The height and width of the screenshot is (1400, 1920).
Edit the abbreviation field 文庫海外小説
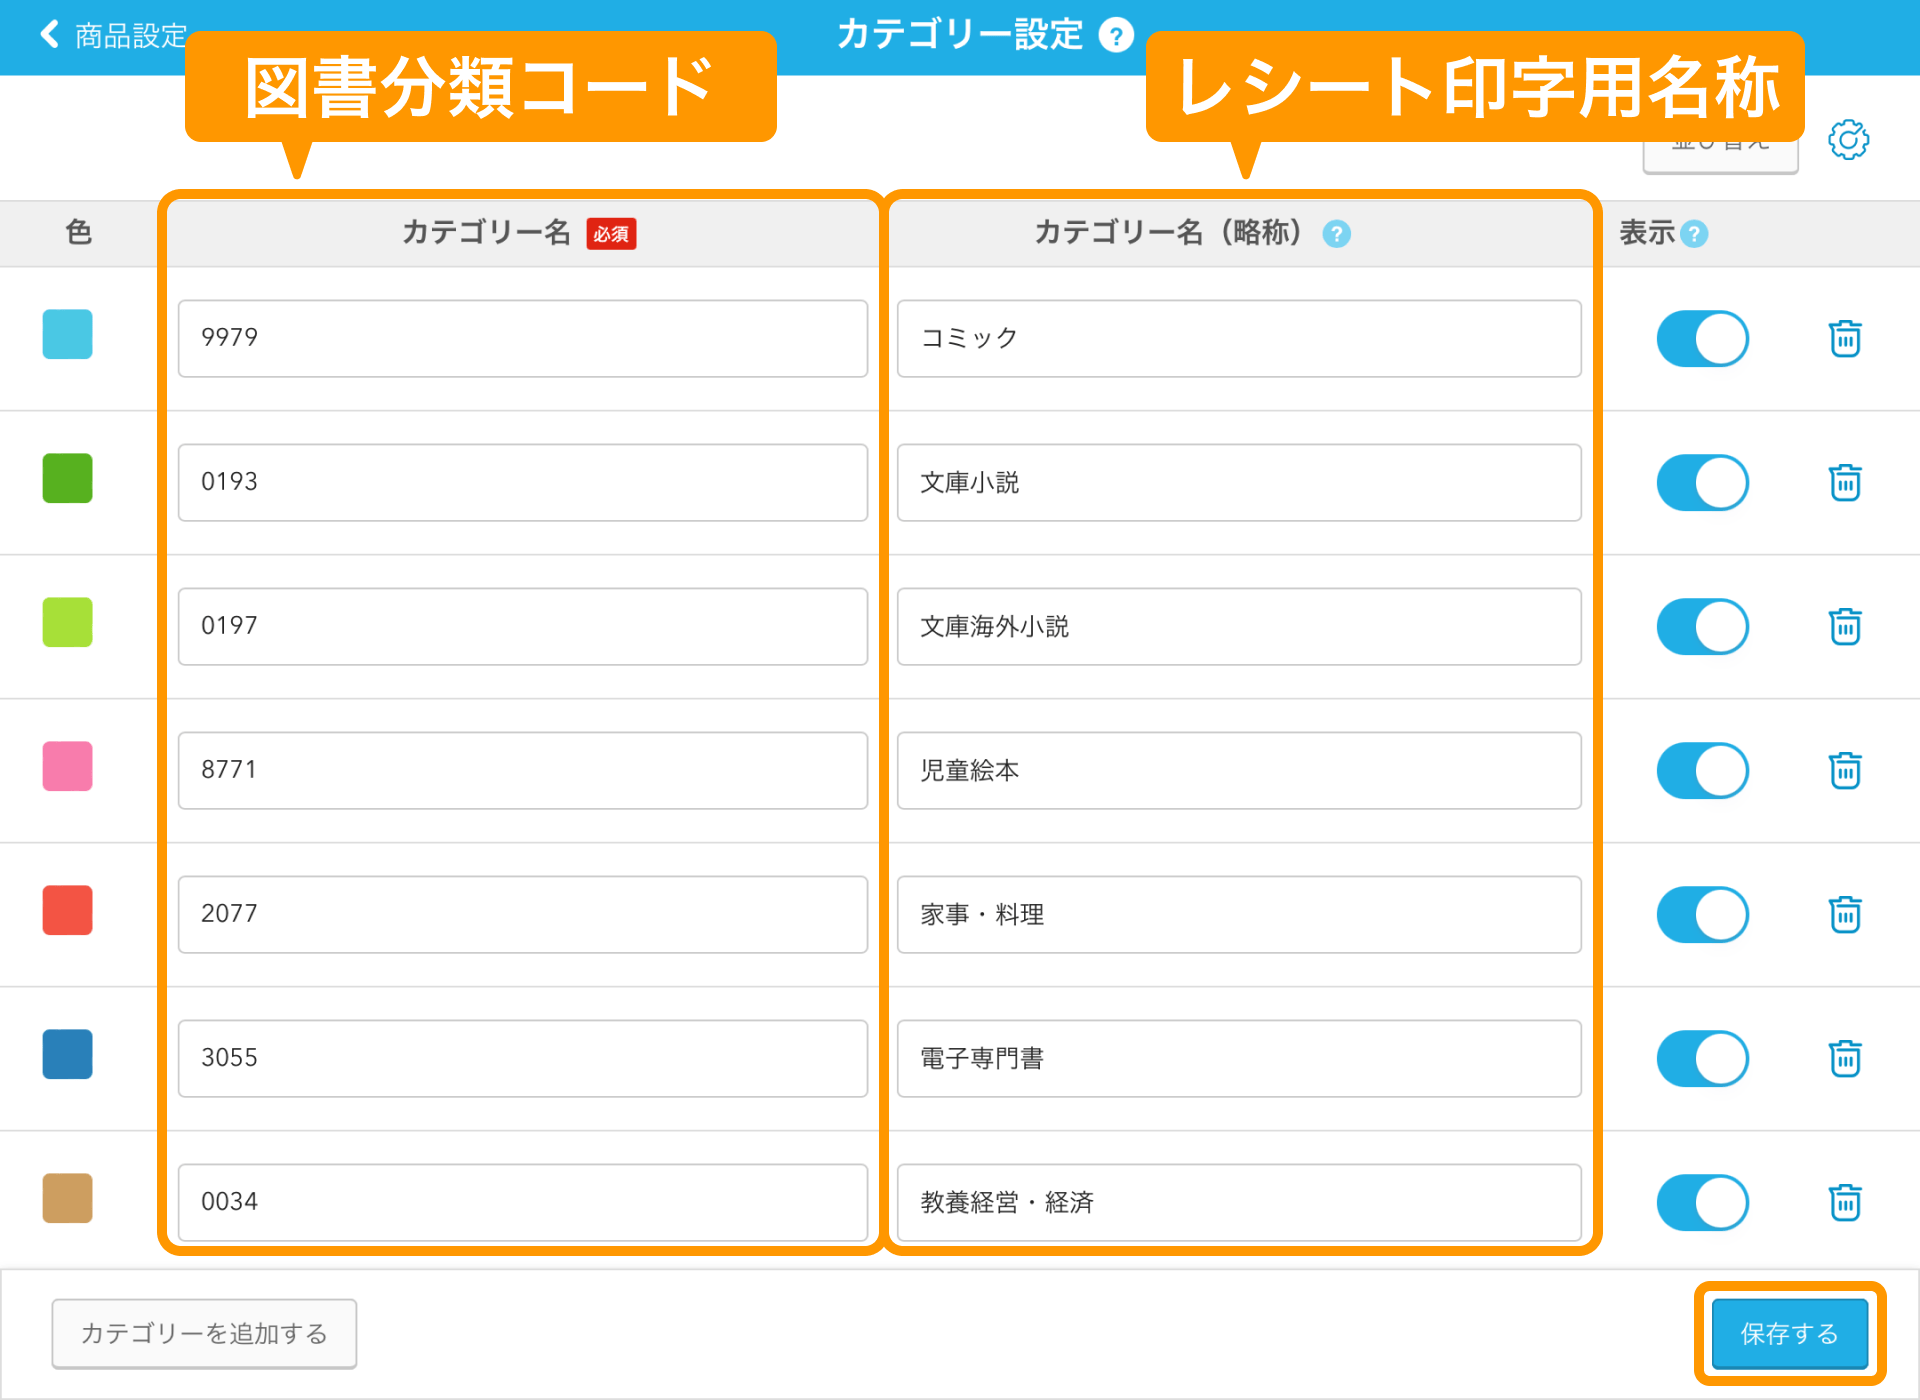1239,626
